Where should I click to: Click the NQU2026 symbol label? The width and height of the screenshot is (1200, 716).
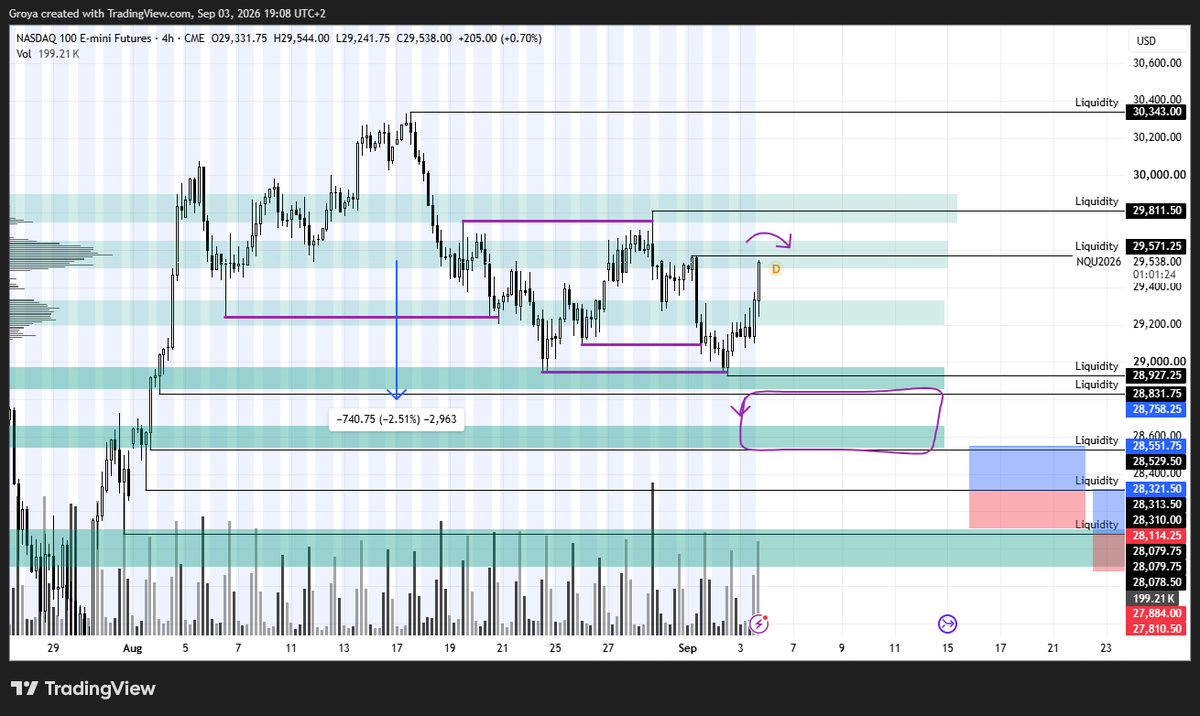[x=1098, y=260]
